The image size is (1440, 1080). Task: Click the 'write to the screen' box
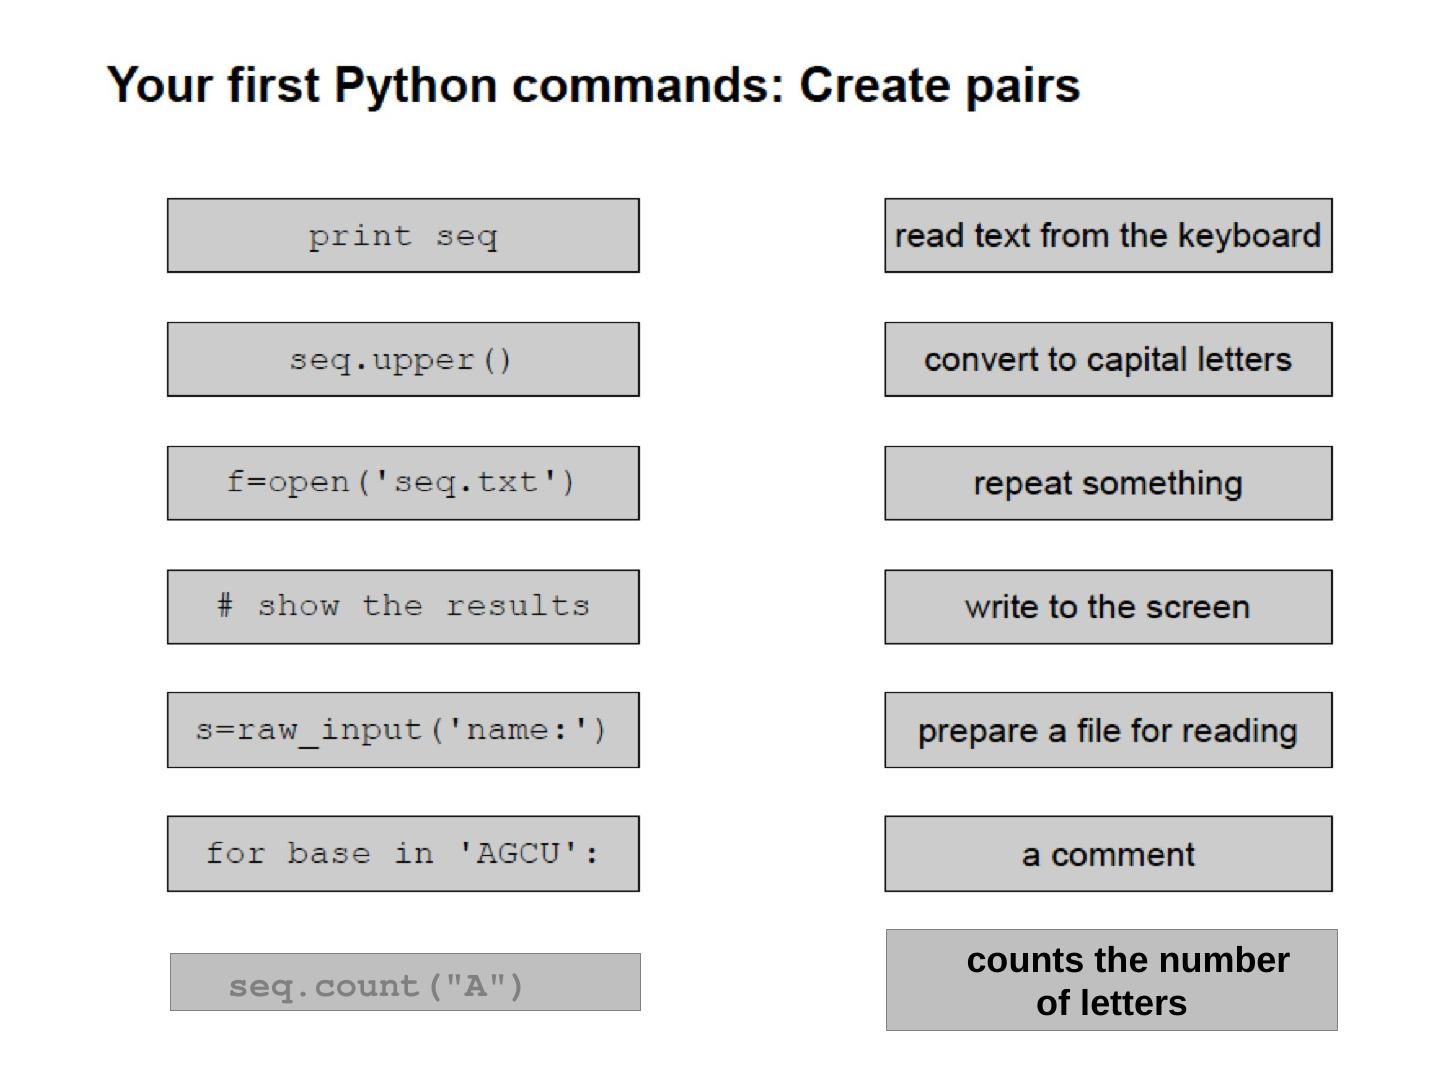1108,607
